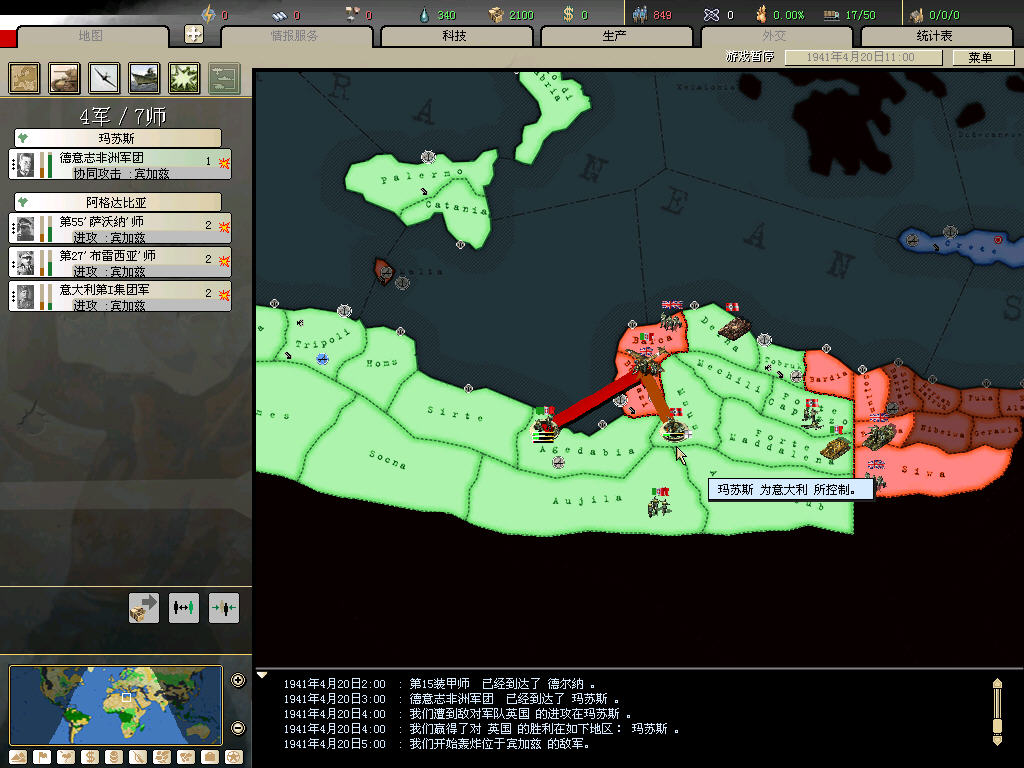Open the 外交 diplomacy tab
This screenshot has height=768, width=1024.
point(775,36)
